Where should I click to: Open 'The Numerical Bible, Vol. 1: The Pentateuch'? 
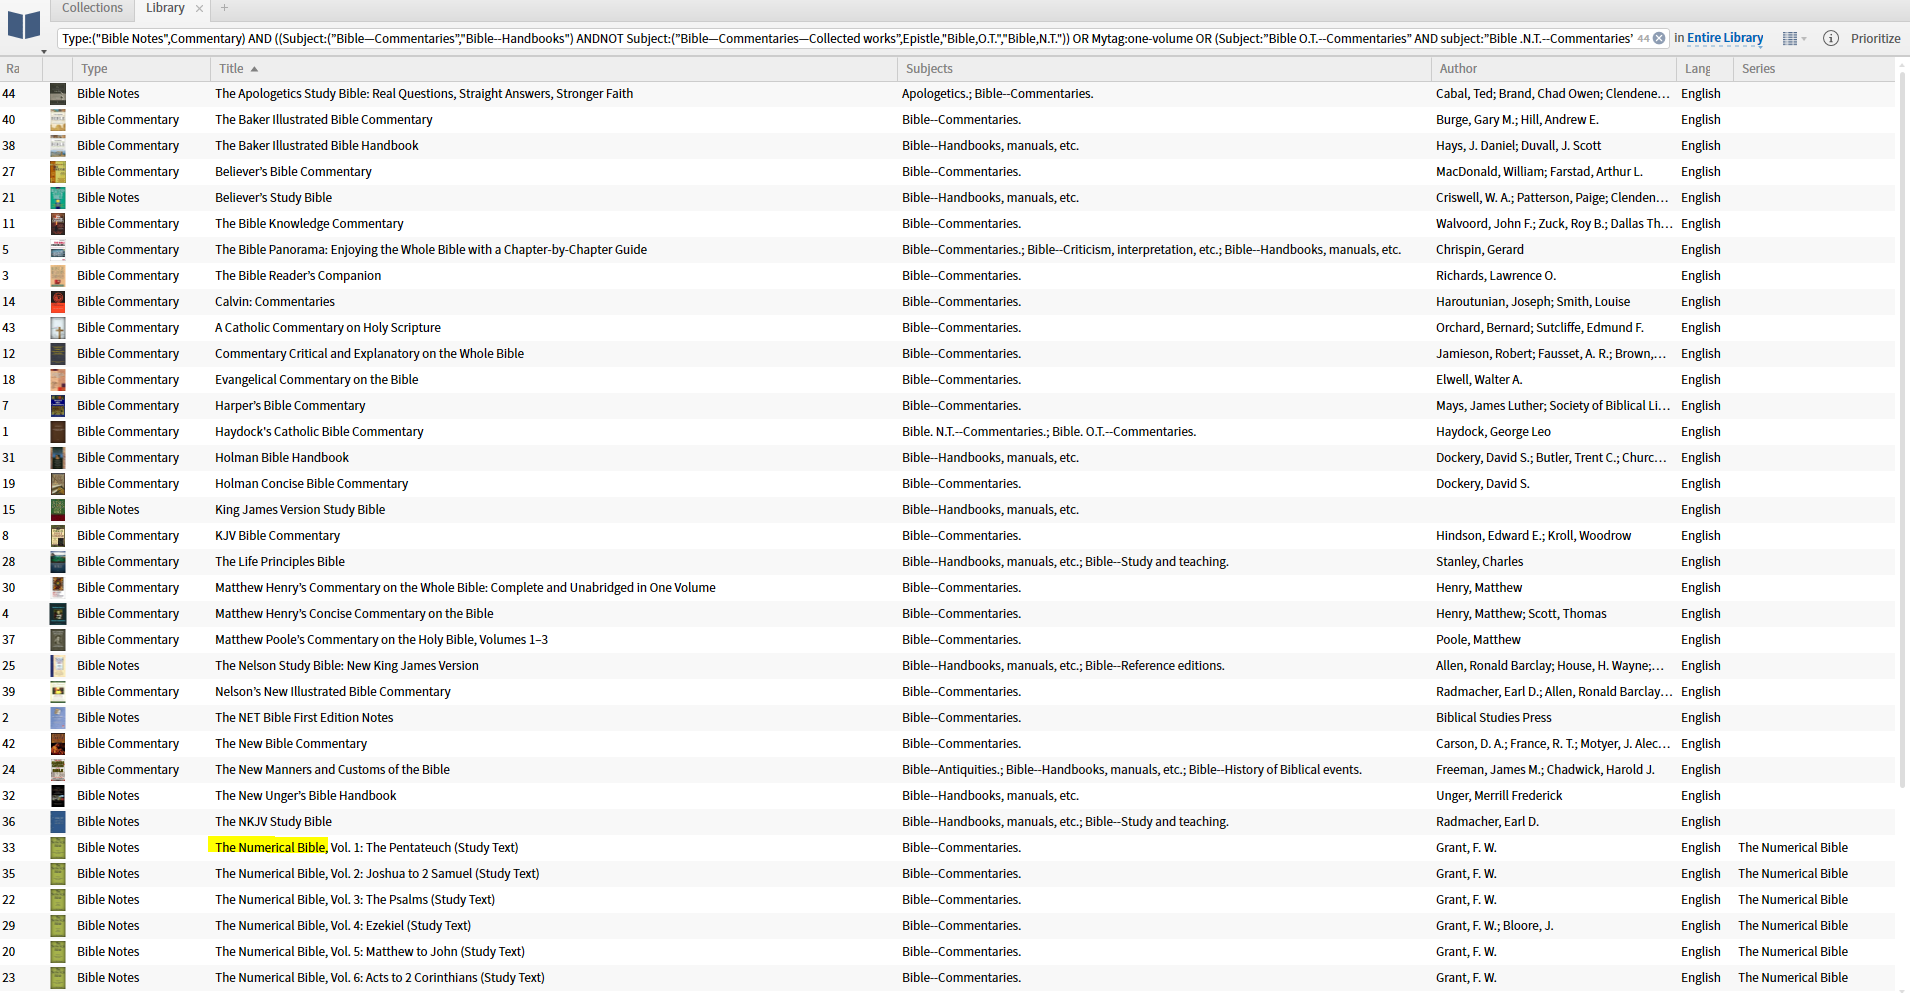click(x=366, y=848)
